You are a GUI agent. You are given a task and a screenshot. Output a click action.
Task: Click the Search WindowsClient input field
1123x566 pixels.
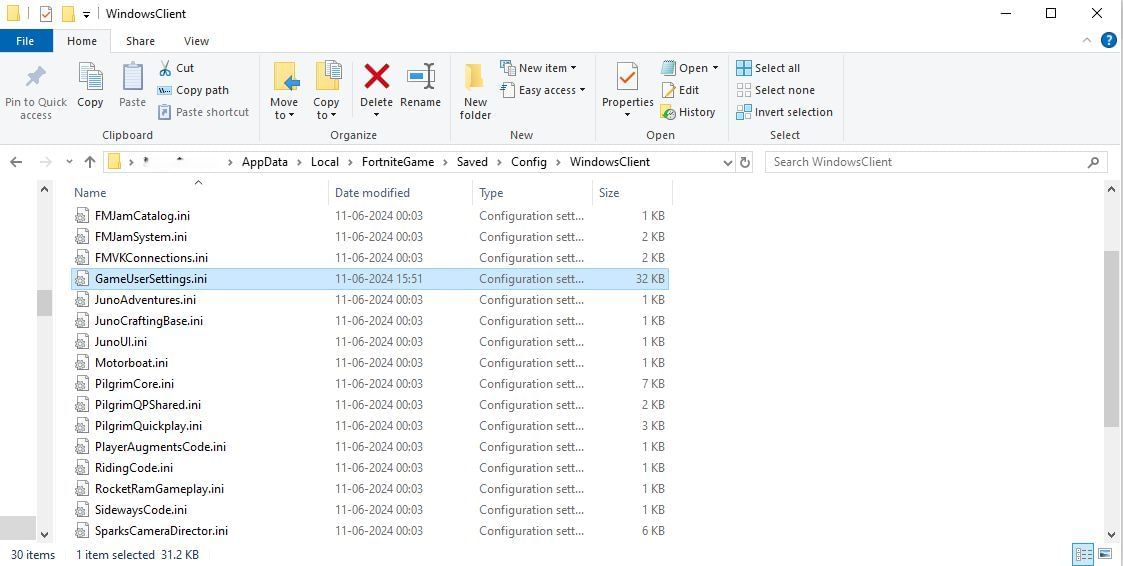click(925, 162)
